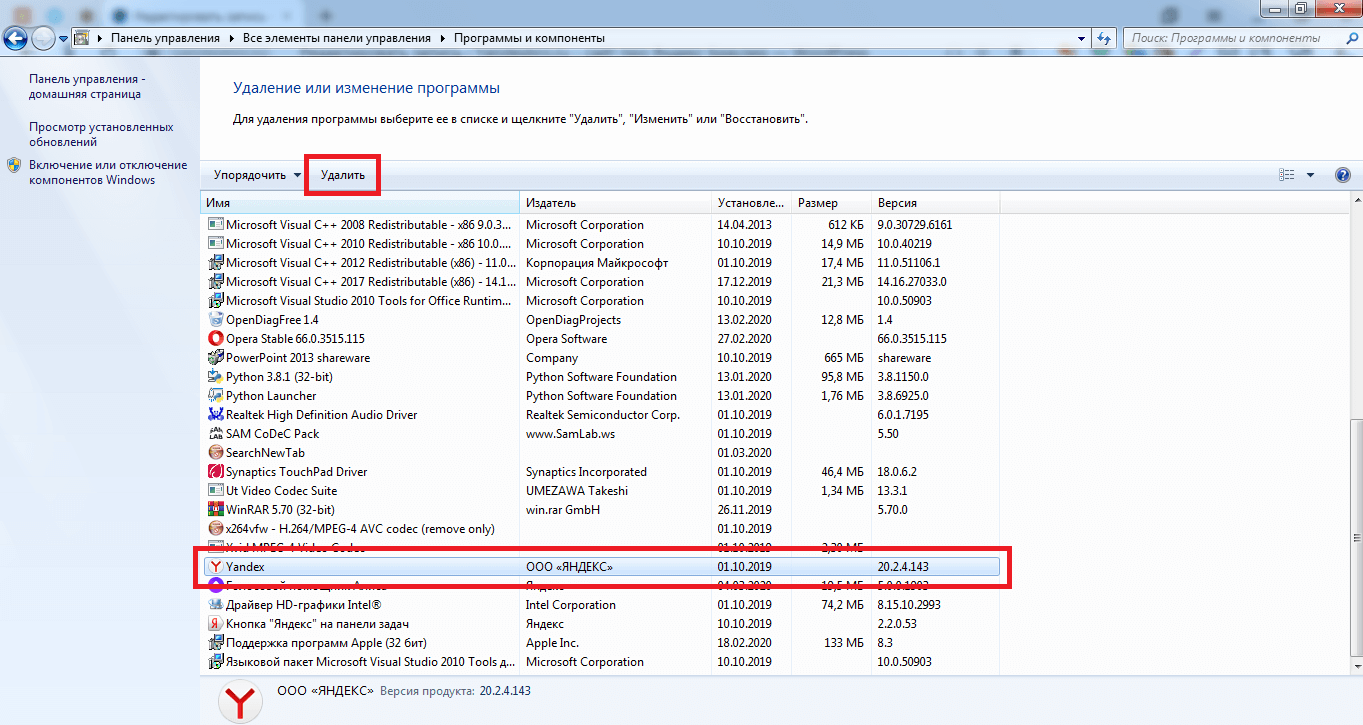This screenshot has width=1363, height=725.
Task: Click Панель управления breadcrumb segment
Action: 165,38
